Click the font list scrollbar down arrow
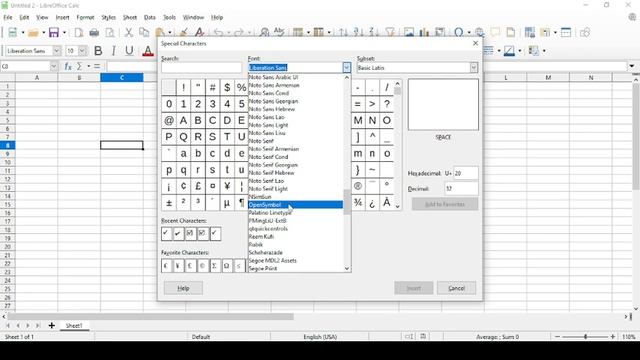 [347, 269]
